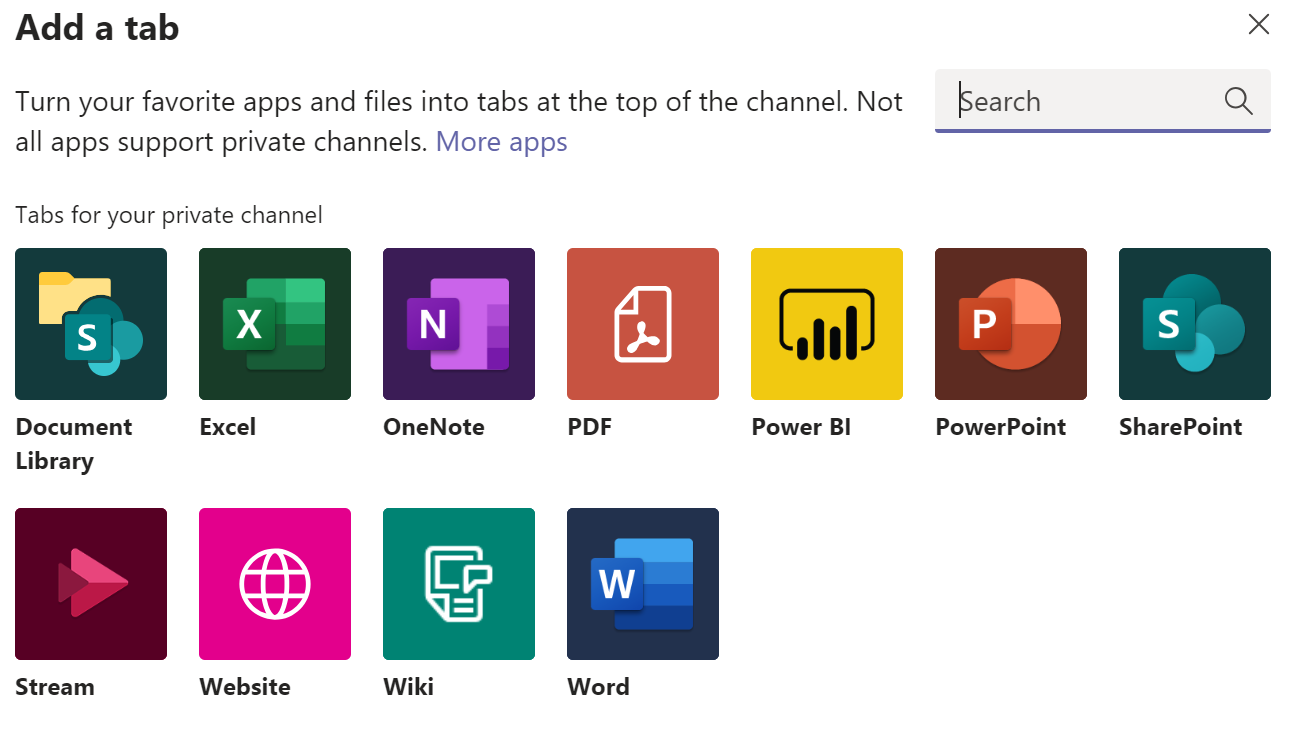Viewport: 1302px width, 755px height.
Task: Click the "OneNote" text label
Action: point(434,427)
